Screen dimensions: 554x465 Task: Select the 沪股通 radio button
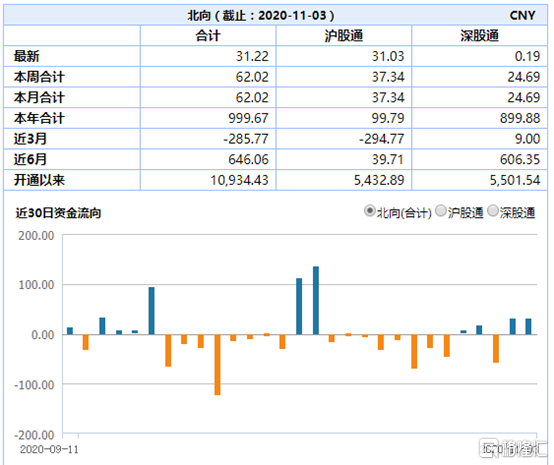(x=441, y=211)
